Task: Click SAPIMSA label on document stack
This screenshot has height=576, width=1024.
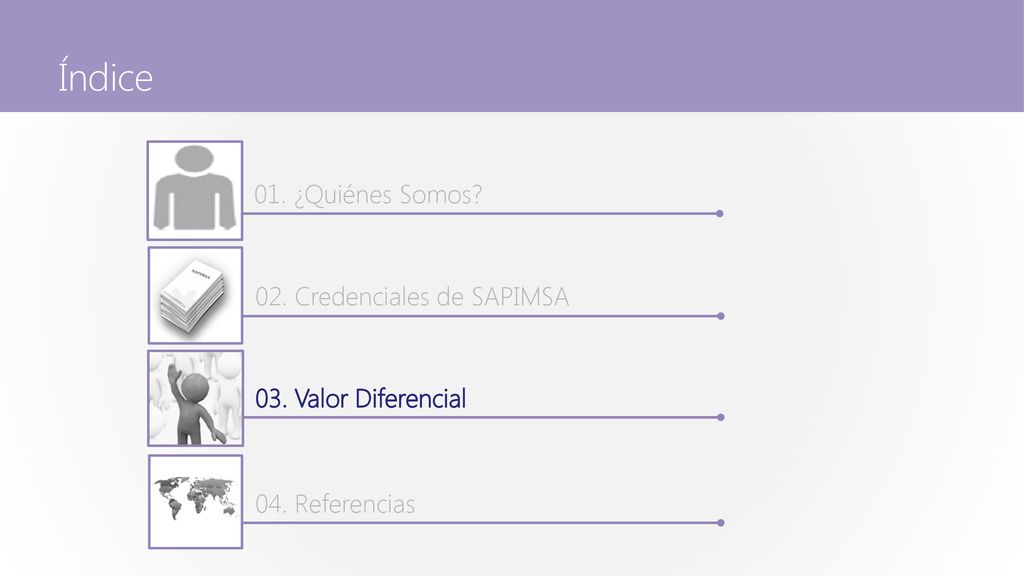Action: [200, 272]
